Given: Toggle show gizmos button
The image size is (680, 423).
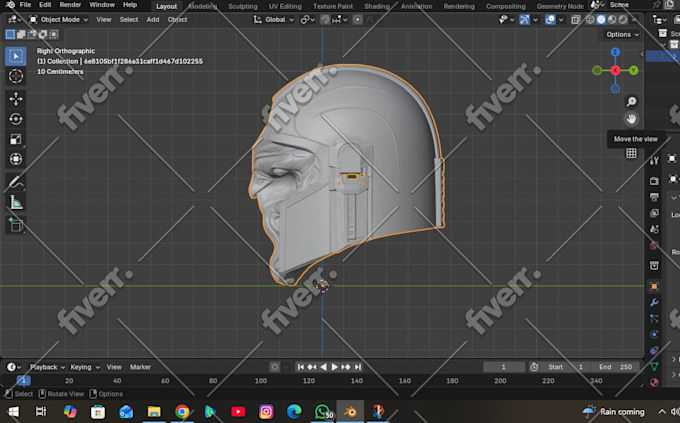Looking at the screenshot, I should (x=524, y=20).
